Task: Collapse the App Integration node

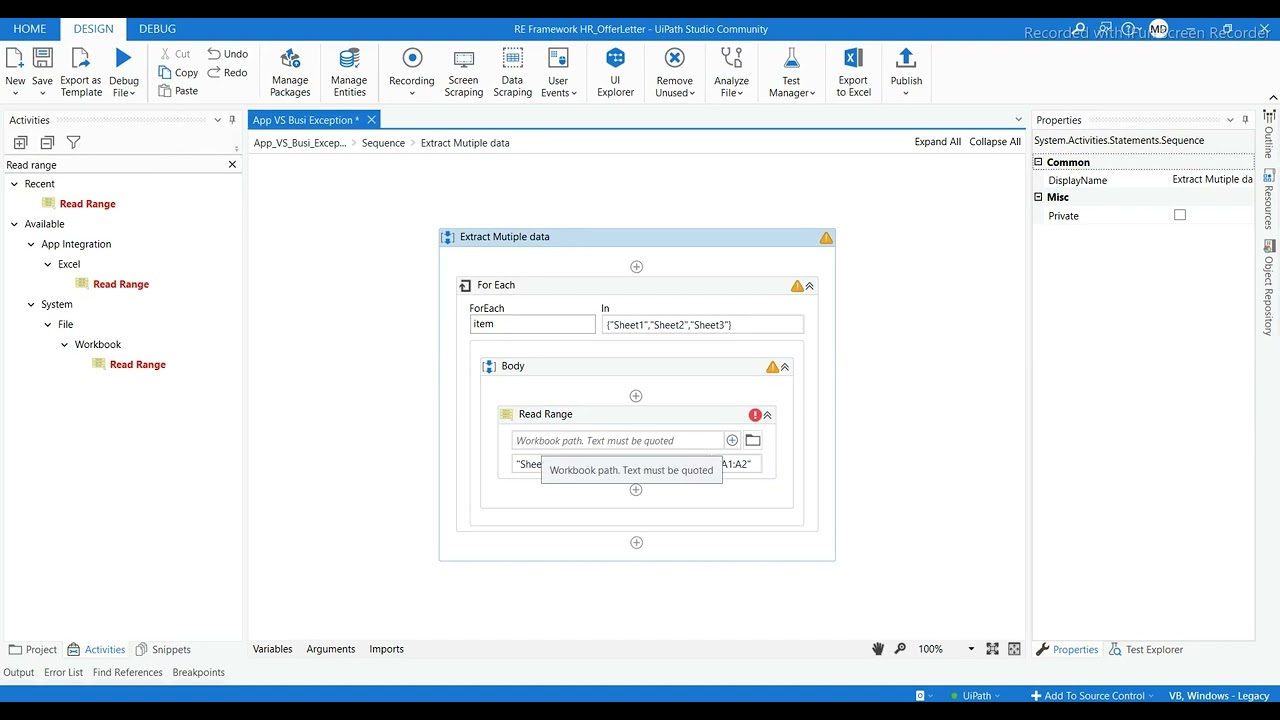Action: (x=31, y=244)
